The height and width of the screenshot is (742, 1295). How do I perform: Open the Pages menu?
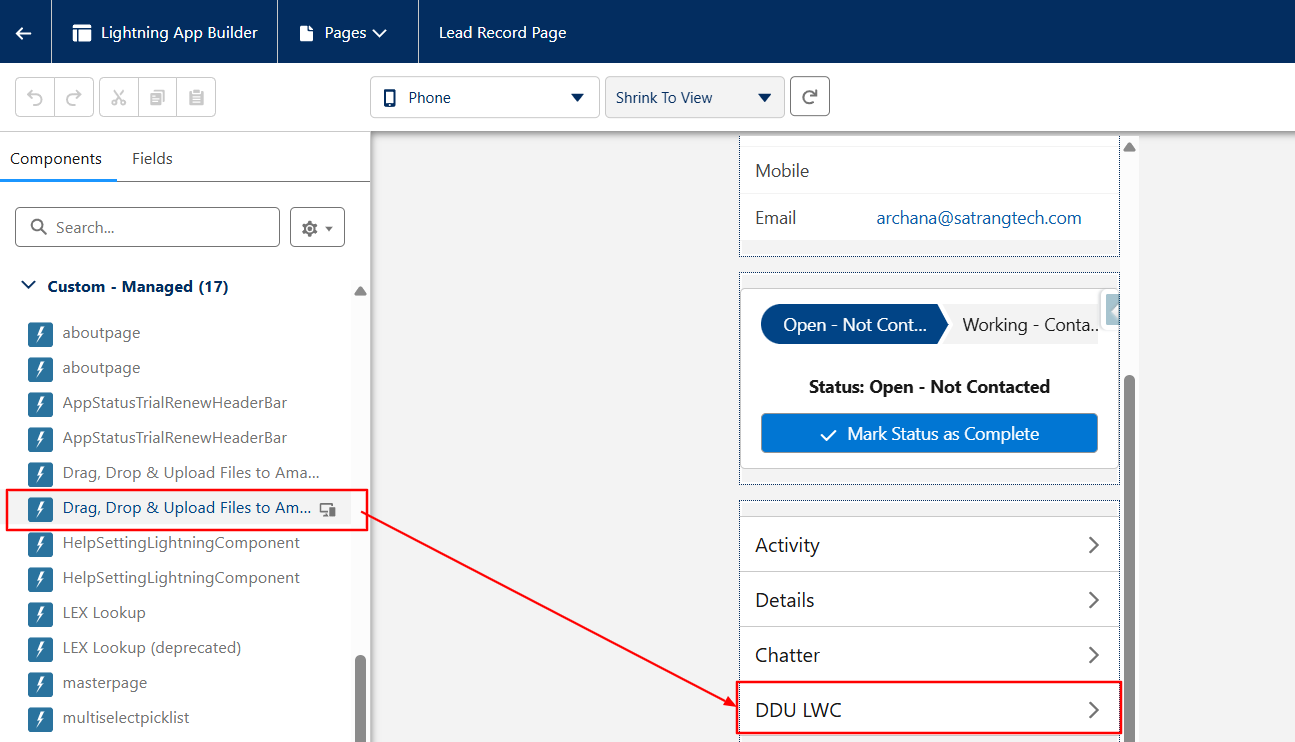click(343, 33)
